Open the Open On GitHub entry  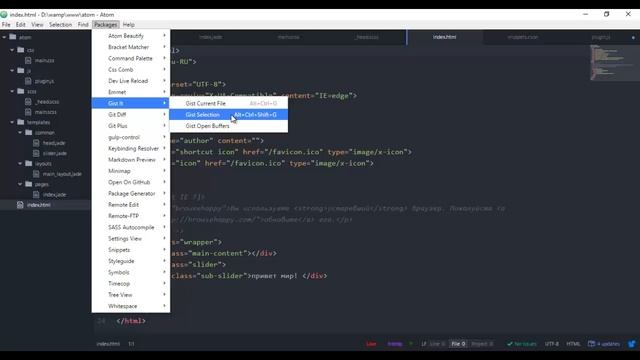point(131,182)
